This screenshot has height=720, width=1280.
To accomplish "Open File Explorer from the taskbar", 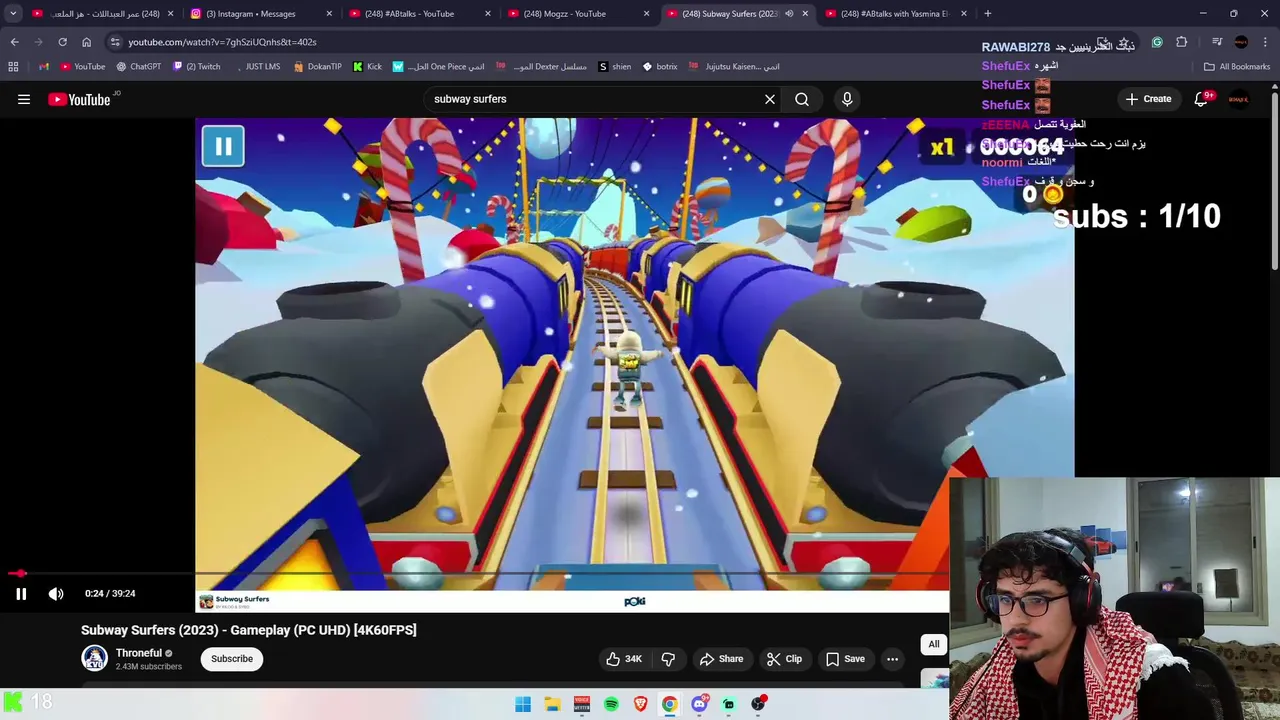I will pyautogui.click(x=552, y=704).
